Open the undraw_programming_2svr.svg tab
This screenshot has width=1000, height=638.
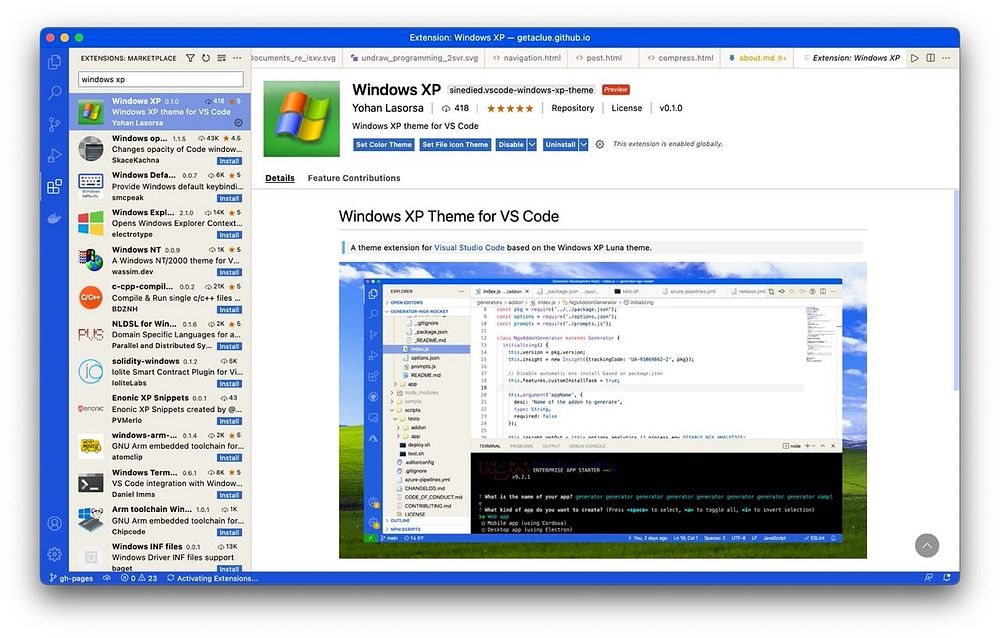pos(415,58)
